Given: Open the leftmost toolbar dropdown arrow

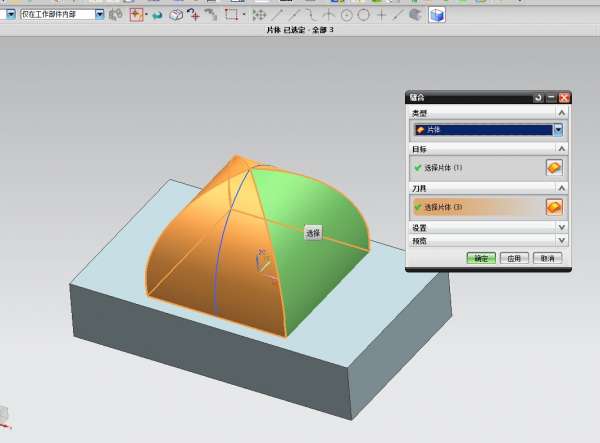Looking at the screenshot, I should point(11,15).
